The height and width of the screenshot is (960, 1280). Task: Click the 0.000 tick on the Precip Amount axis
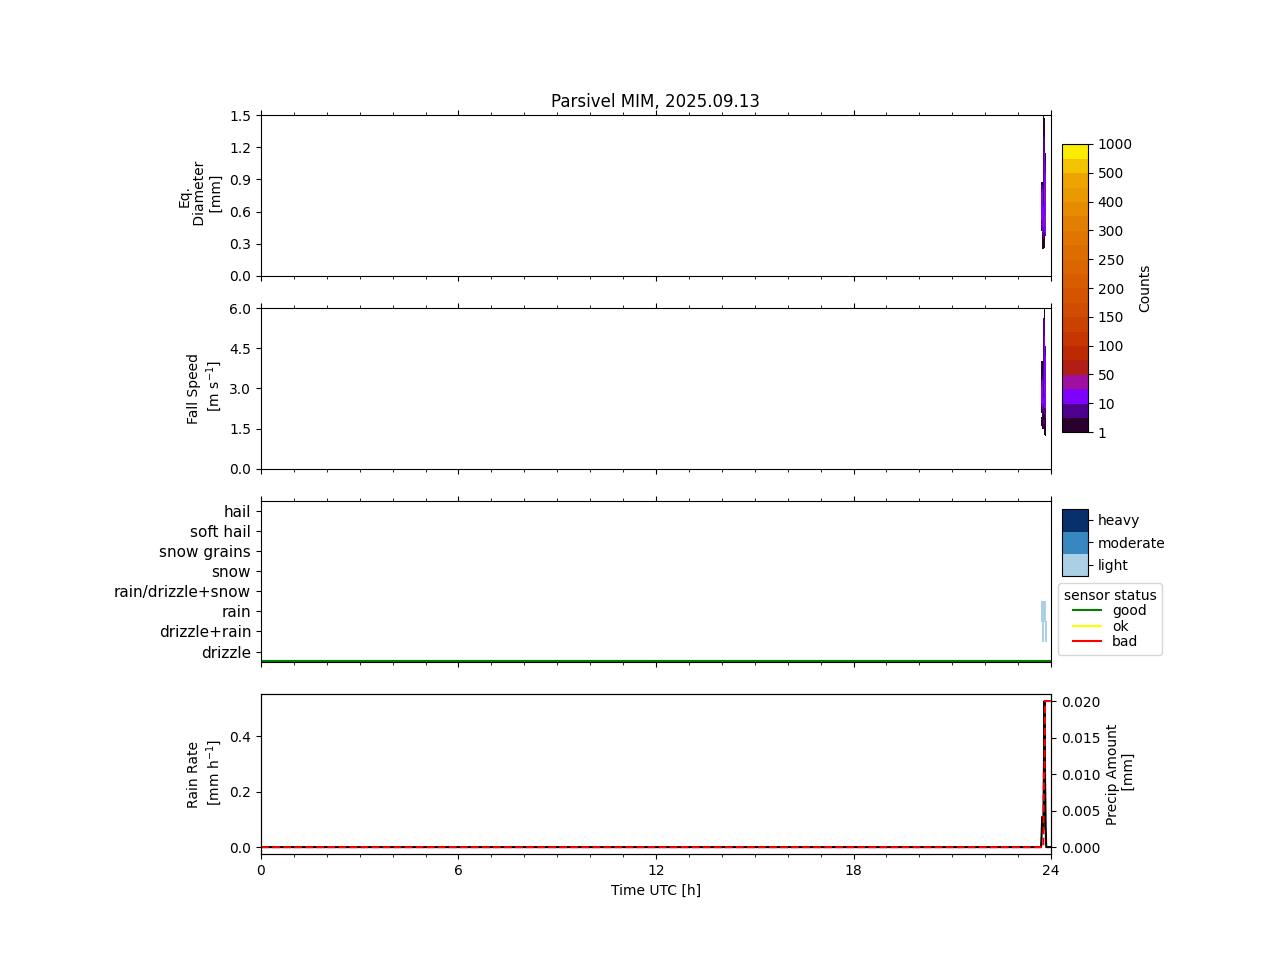coord(1080,848)
